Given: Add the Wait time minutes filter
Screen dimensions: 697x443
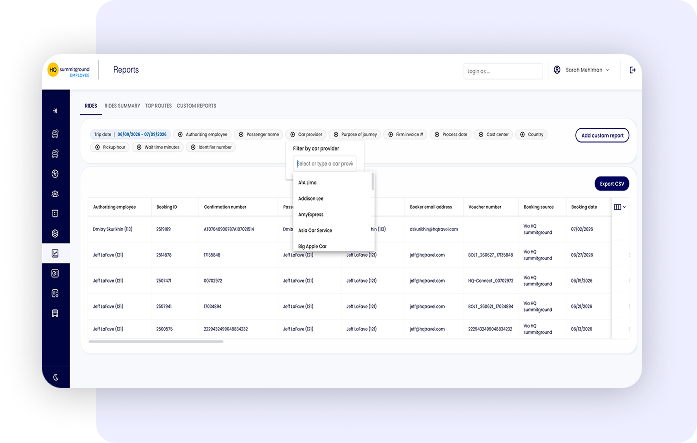Looking at the screenshot, I should tap(158, 147).
